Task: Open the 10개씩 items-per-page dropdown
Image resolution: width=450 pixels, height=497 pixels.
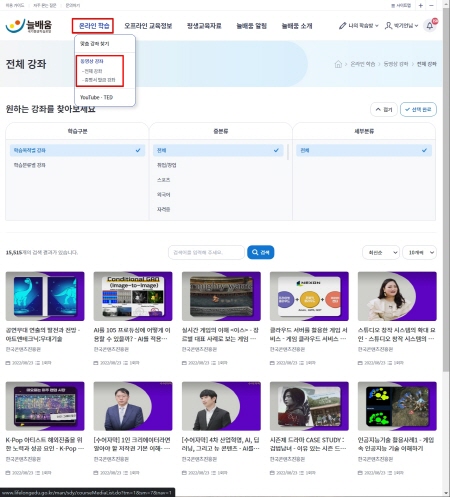Action: click(x=419, y=253)
